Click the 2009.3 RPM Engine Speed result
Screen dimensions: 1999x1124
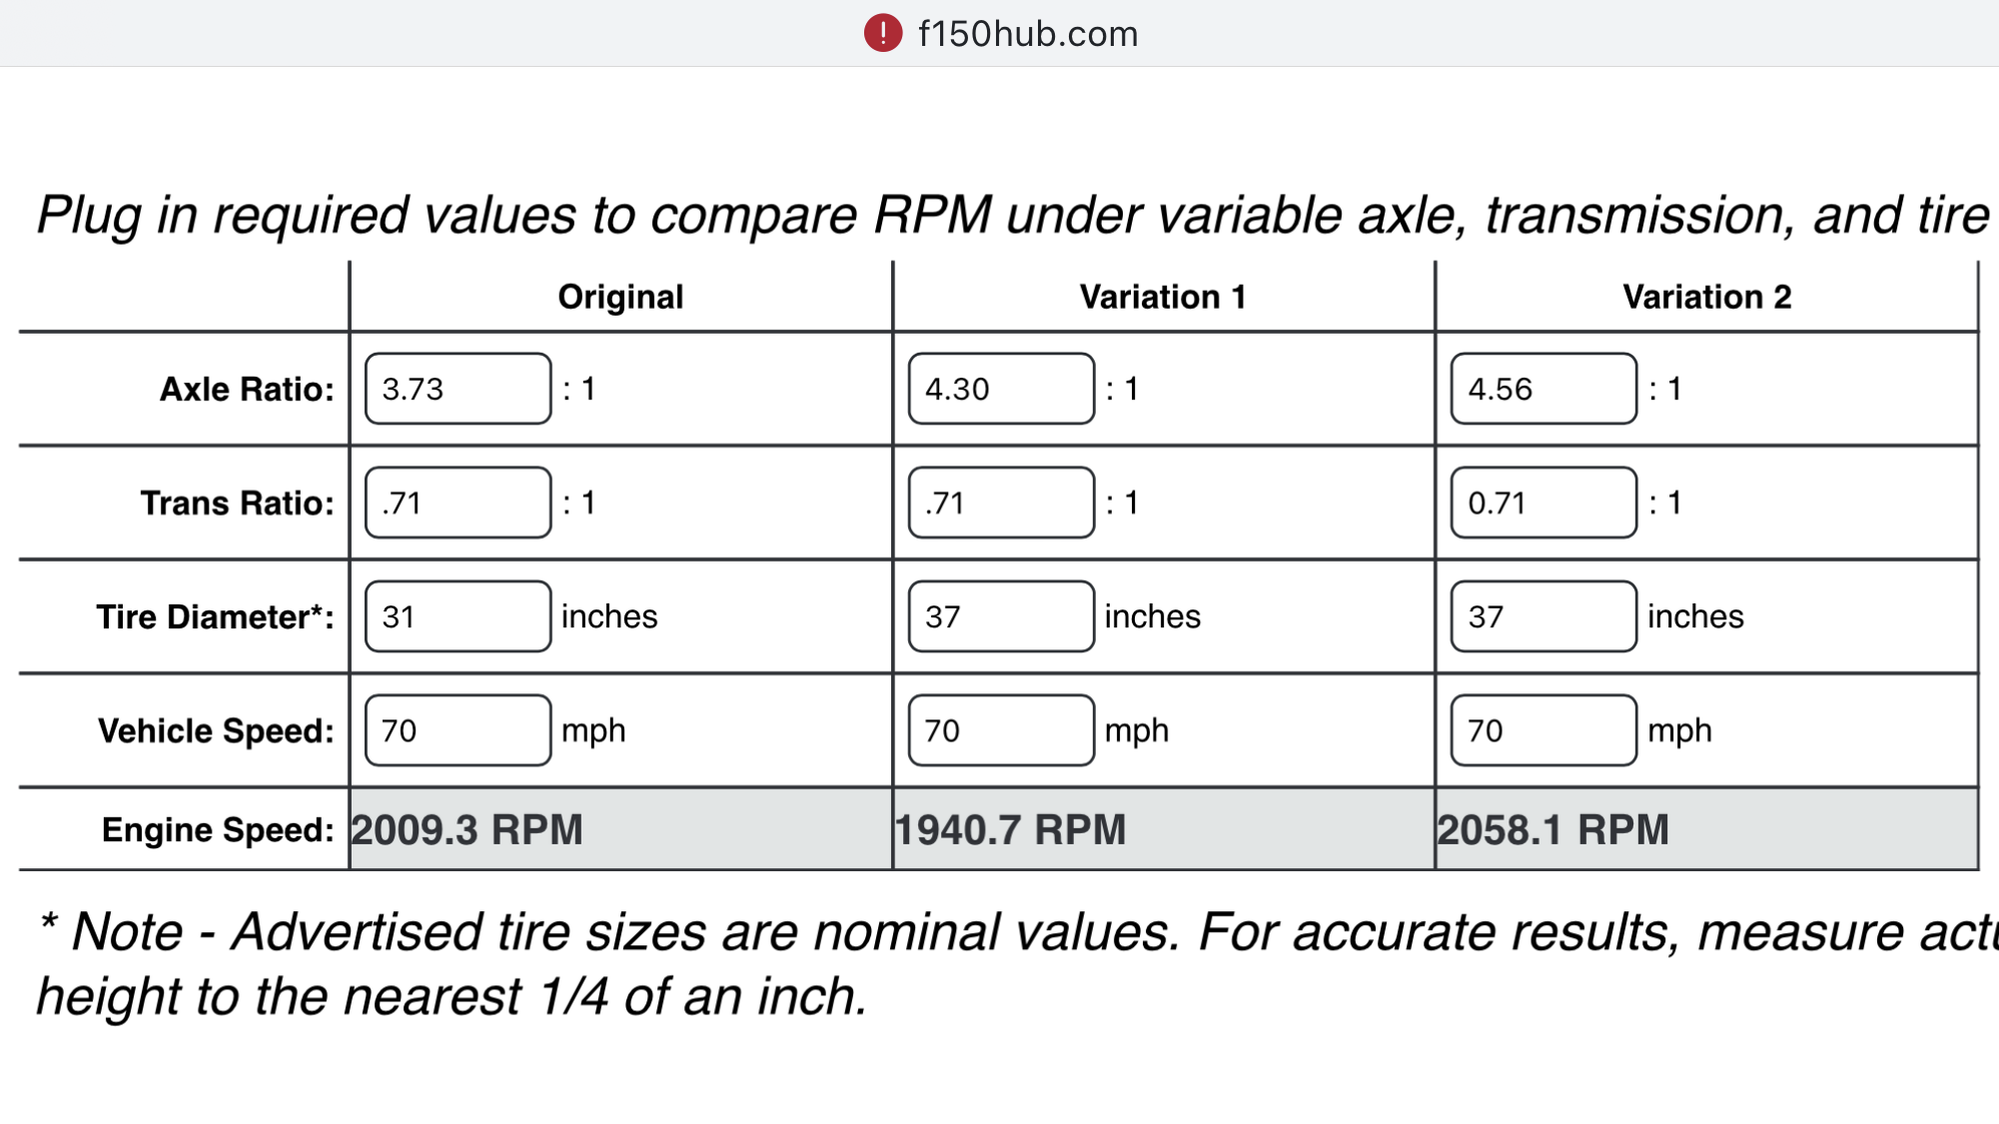pos(467,830)
